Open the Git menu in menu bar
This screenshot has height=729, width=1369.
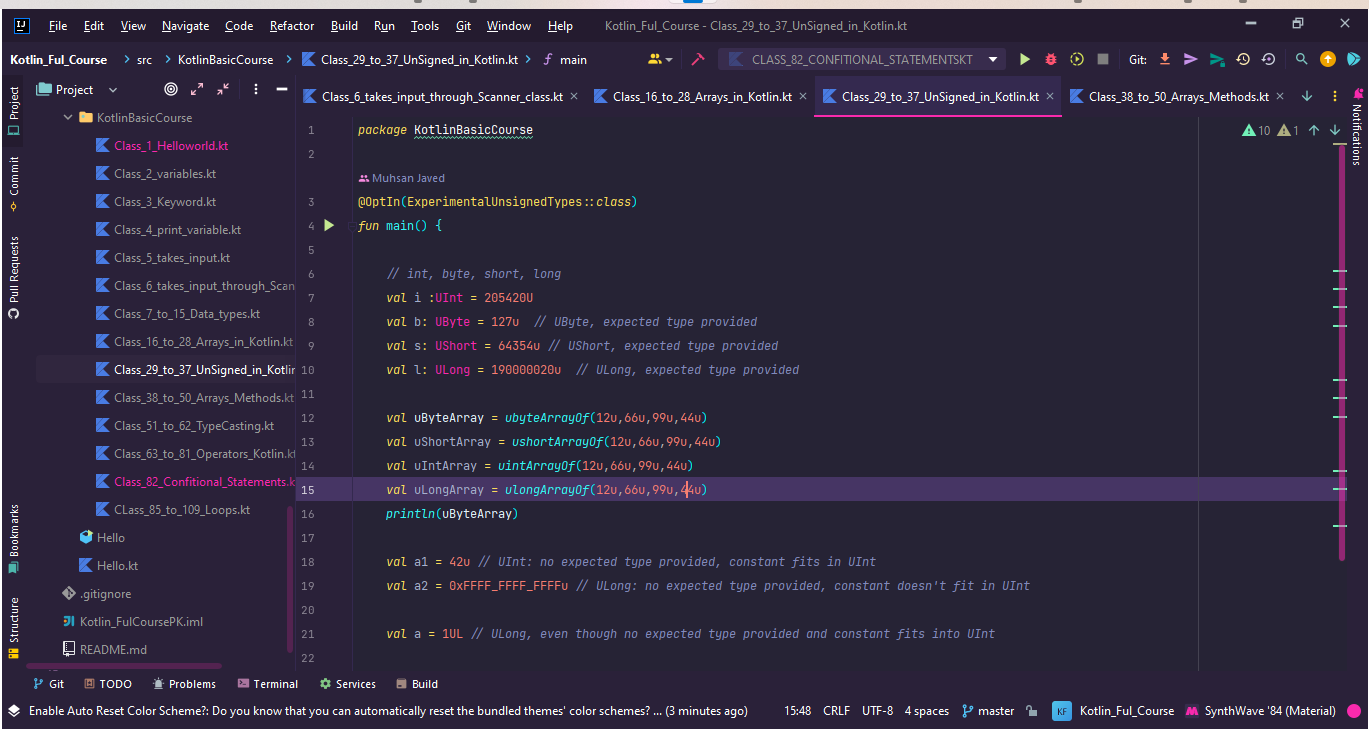463,26
